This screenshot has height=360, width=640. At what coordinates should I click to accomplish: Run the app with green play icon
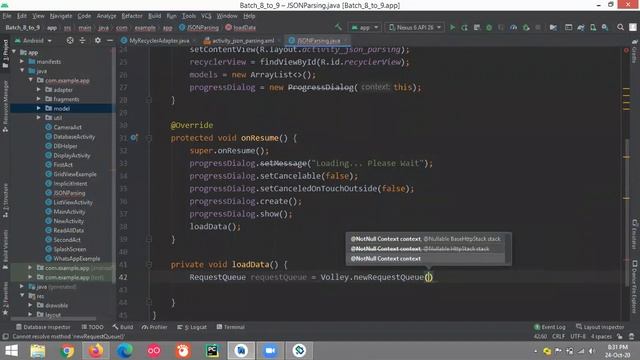point(452,27)
